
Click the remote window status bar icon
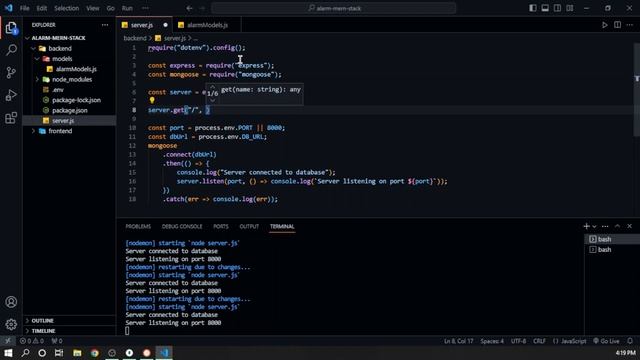pyautogui.click(x=8, y=341)
